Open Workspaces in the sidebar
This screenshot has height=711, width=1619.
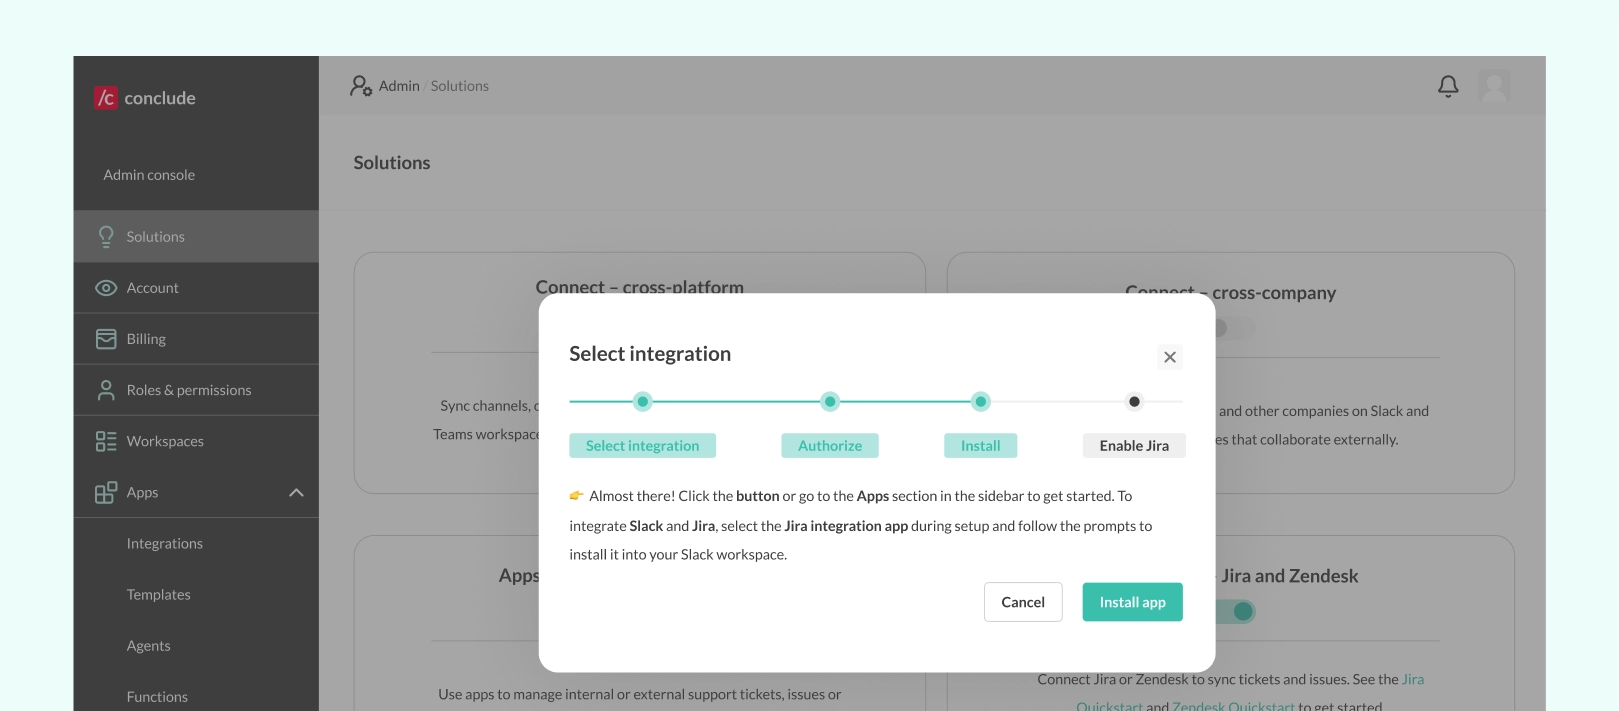[196, 441]
